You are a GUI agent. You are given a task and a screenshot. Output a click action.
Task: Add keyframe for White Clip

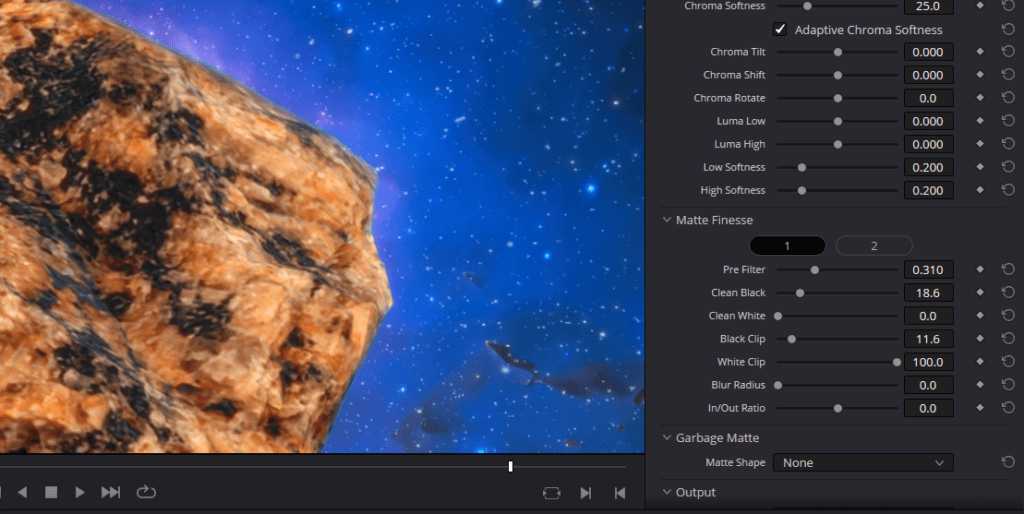[980, 361]
